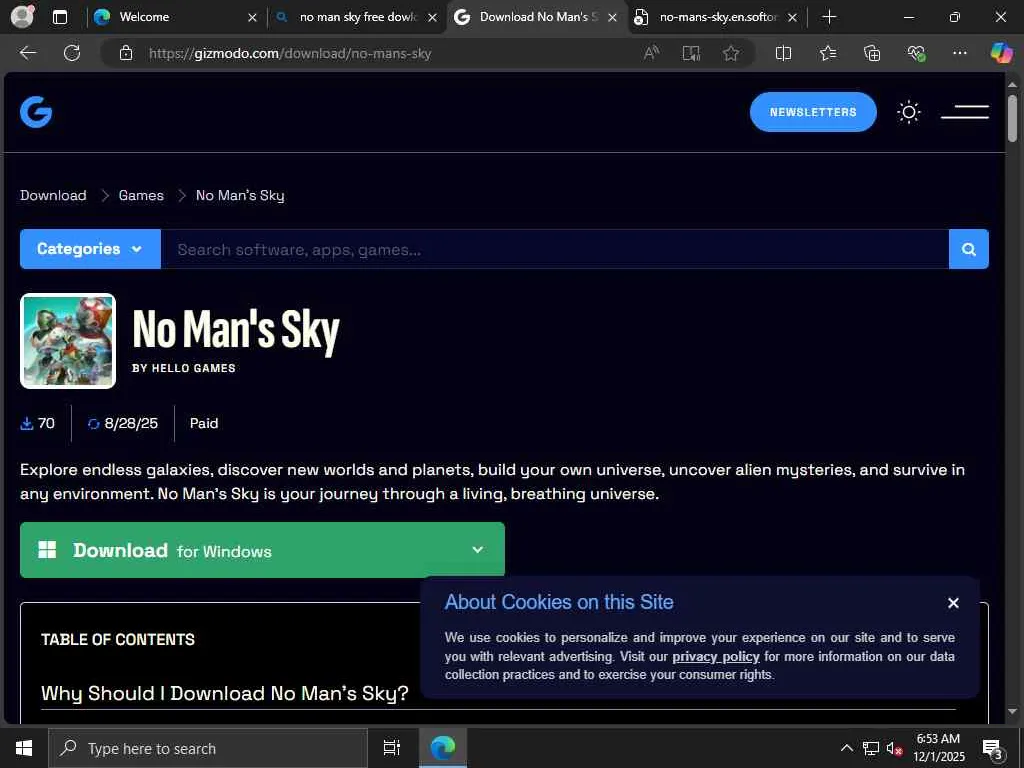
Task: Click the scrollbar up arrow
Action: point(1012,85)
